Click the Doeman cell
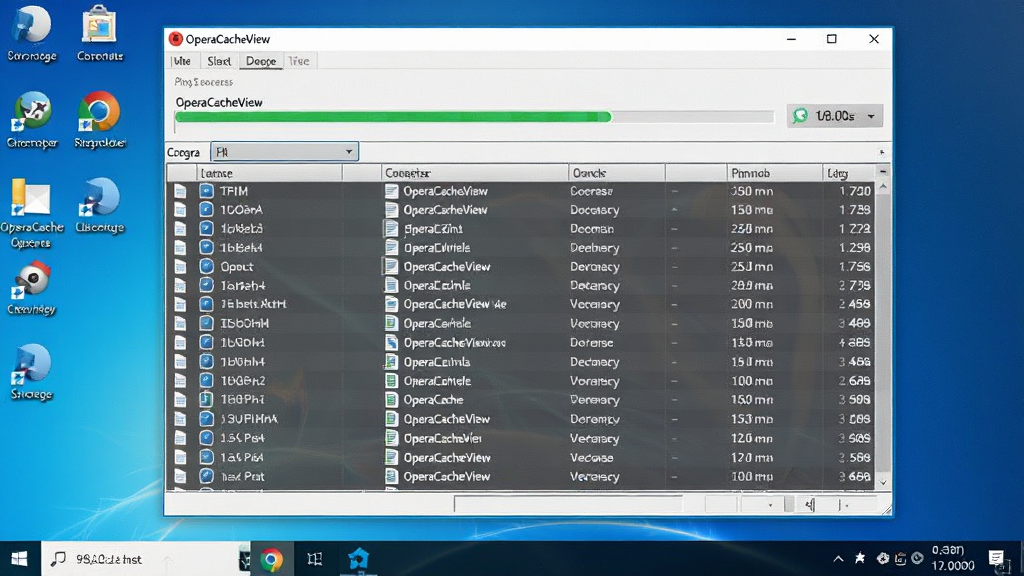Image resolution: width=1024 pixels, height=576 pixels. coord(592,229)
